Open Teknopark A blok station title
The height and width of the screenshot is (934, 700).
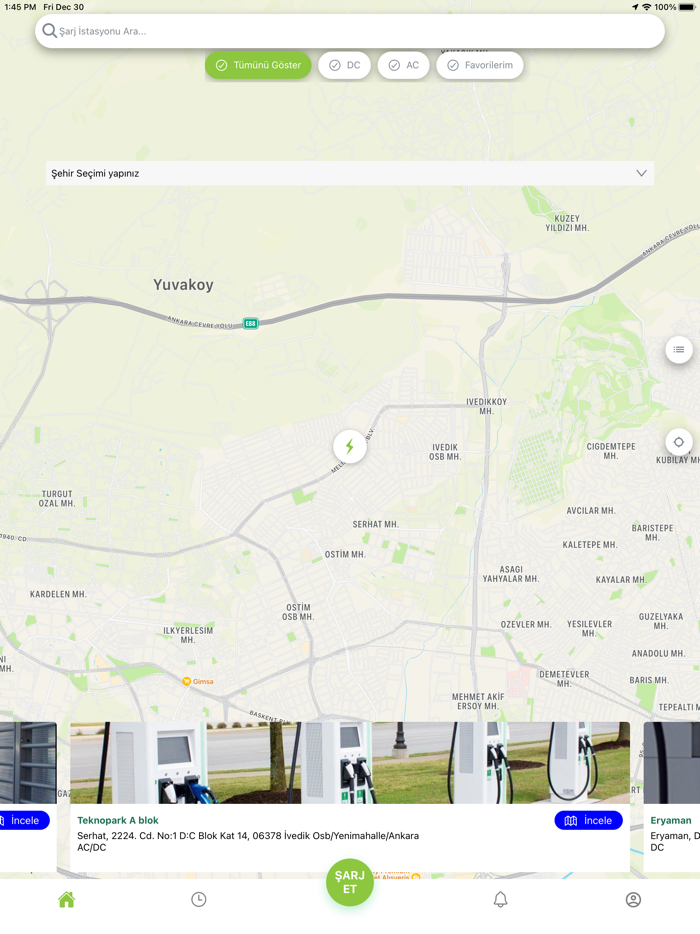(x=118, y=820)
